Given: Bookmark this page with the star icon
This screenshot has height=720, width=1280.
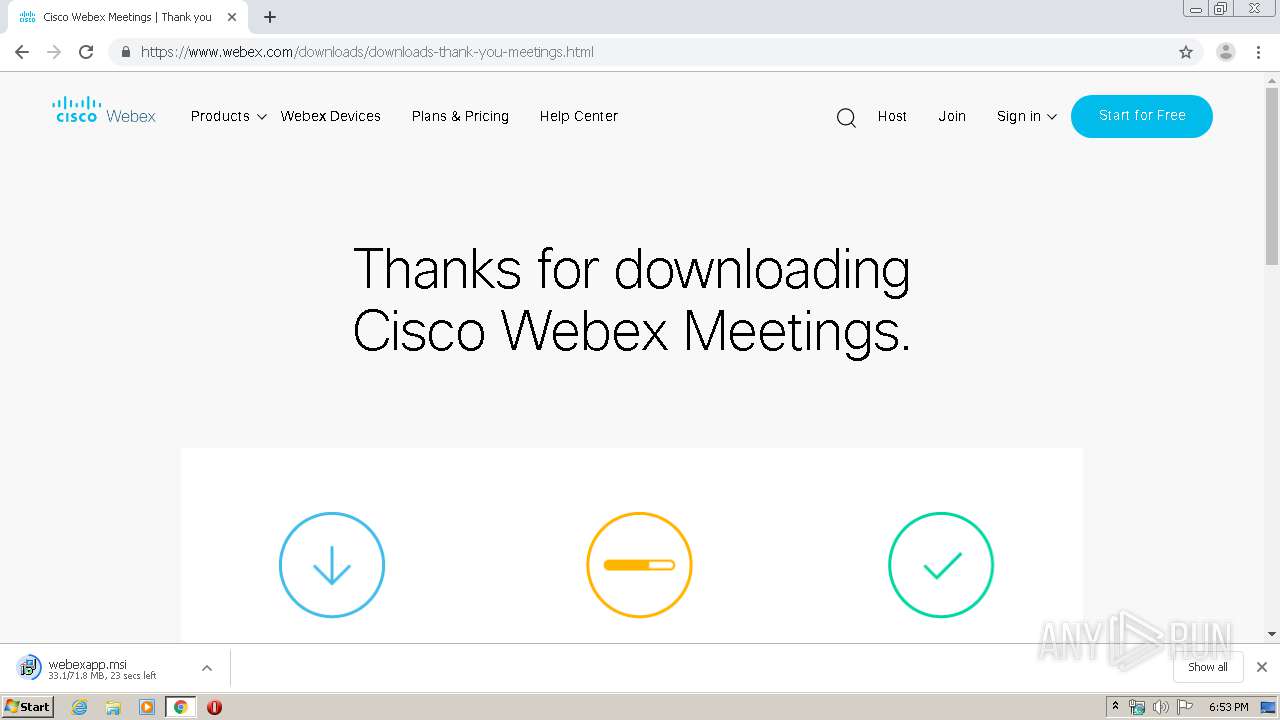Looking at the screenshot, I should click(x=1186, y=52).
